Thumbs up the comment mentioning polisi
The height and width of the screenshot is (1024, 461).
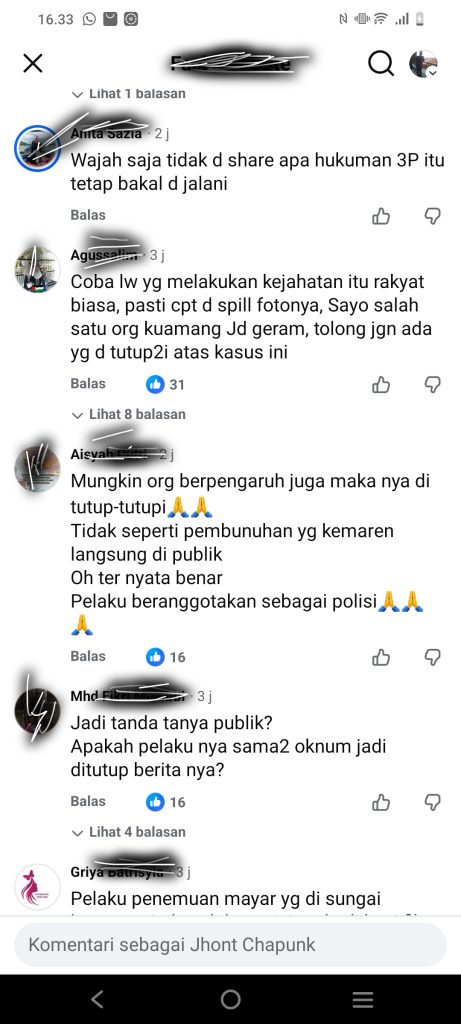(381, 657)
